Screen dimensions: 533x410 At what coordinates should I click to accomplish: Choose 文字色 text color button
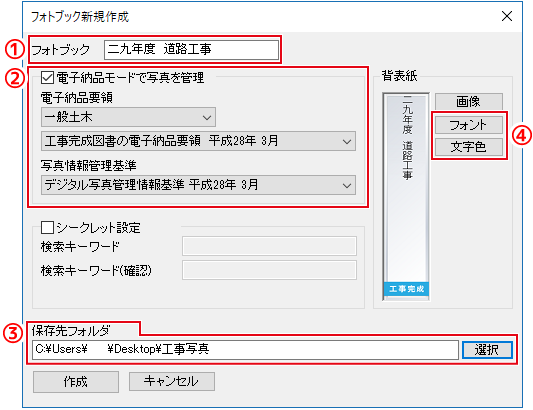tap(468, 147)
